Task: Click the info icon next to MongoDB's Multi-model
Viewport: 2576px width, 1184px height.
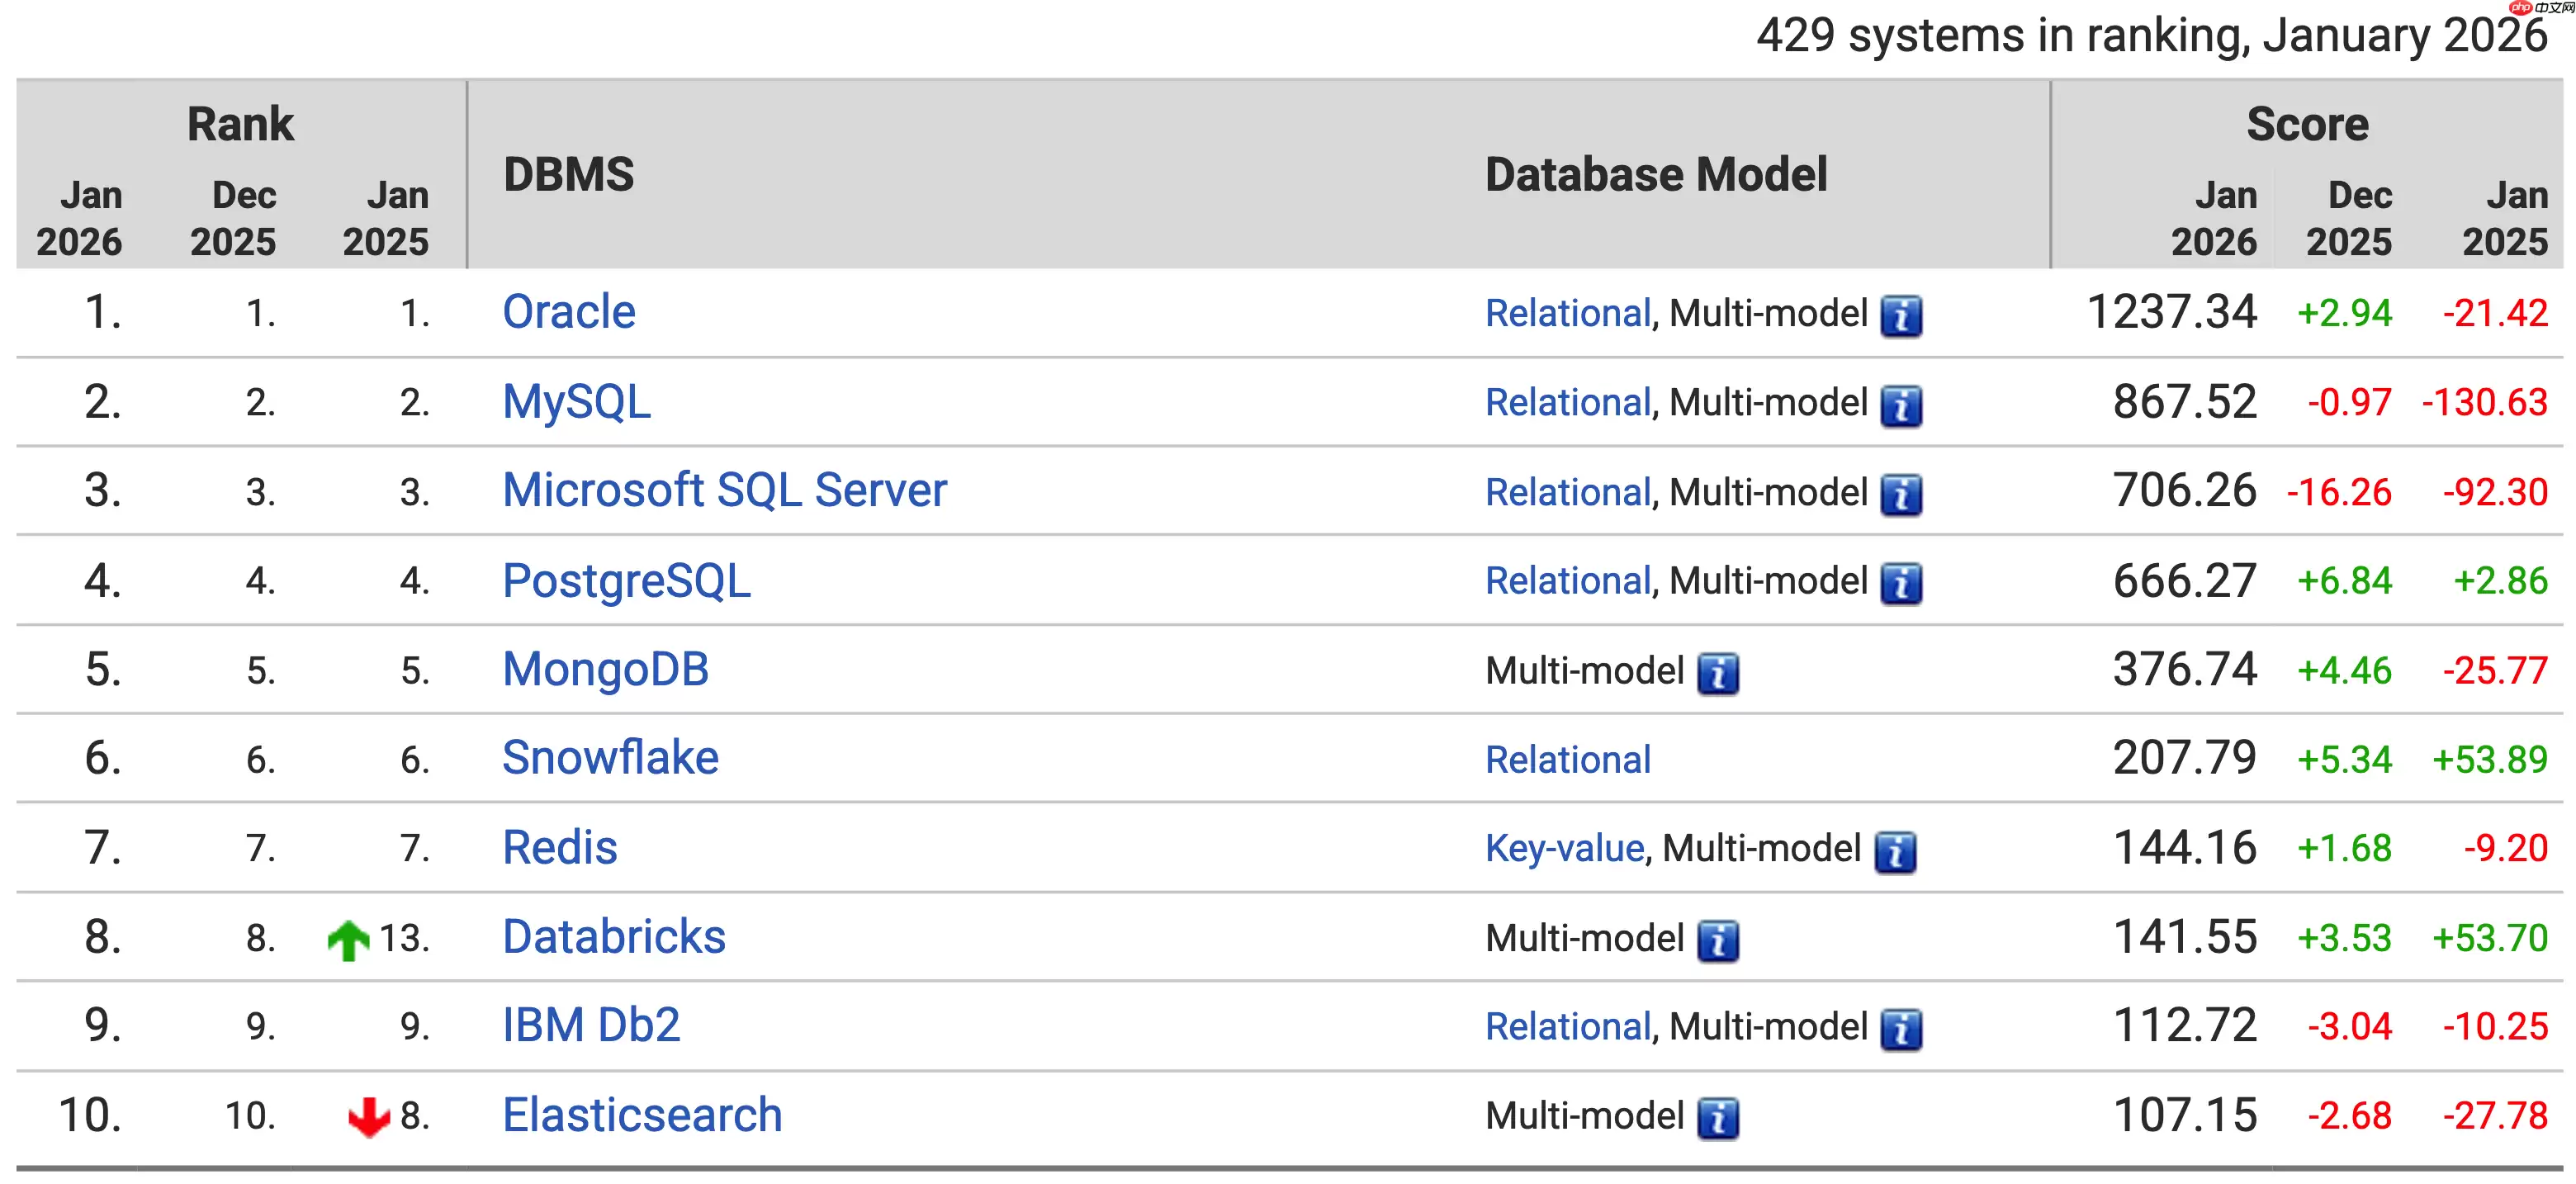Action: [1717, 673]
